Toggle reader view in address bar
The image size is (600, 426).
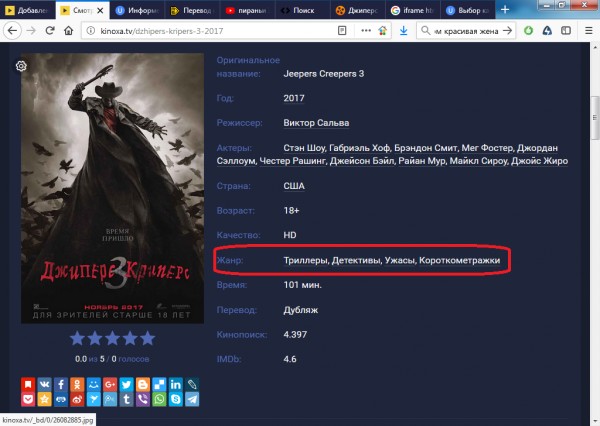click(342, 31)
